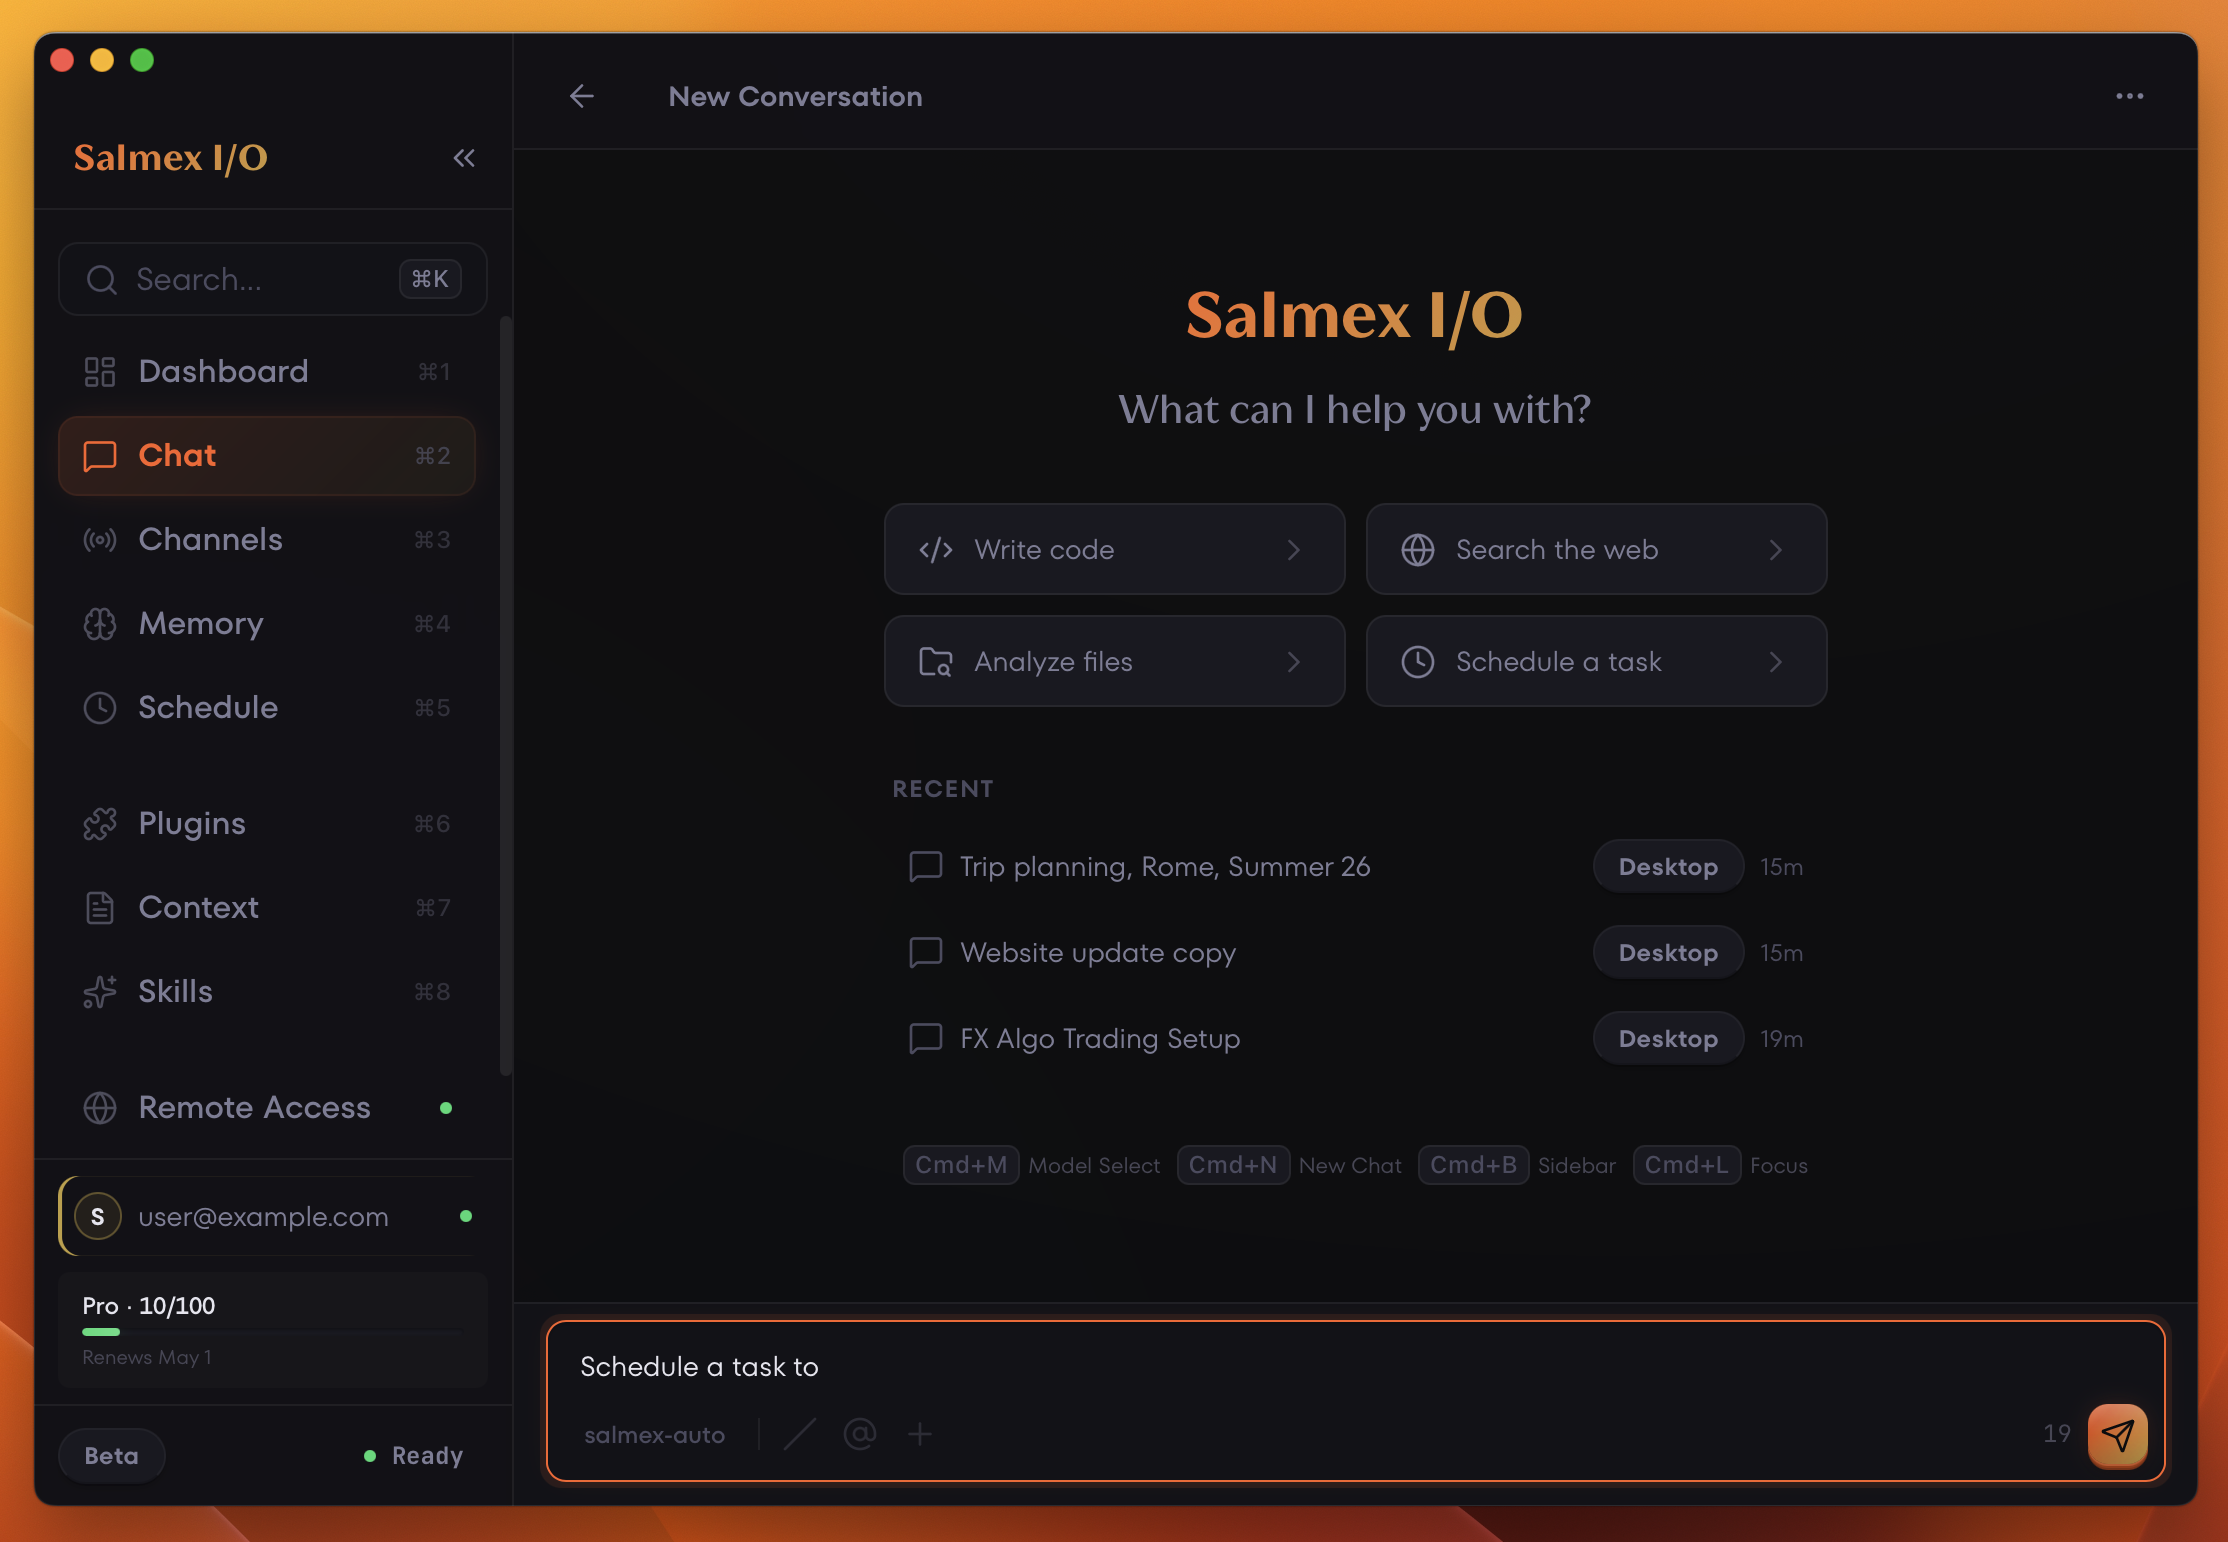Open the Context page

(267, 907)
